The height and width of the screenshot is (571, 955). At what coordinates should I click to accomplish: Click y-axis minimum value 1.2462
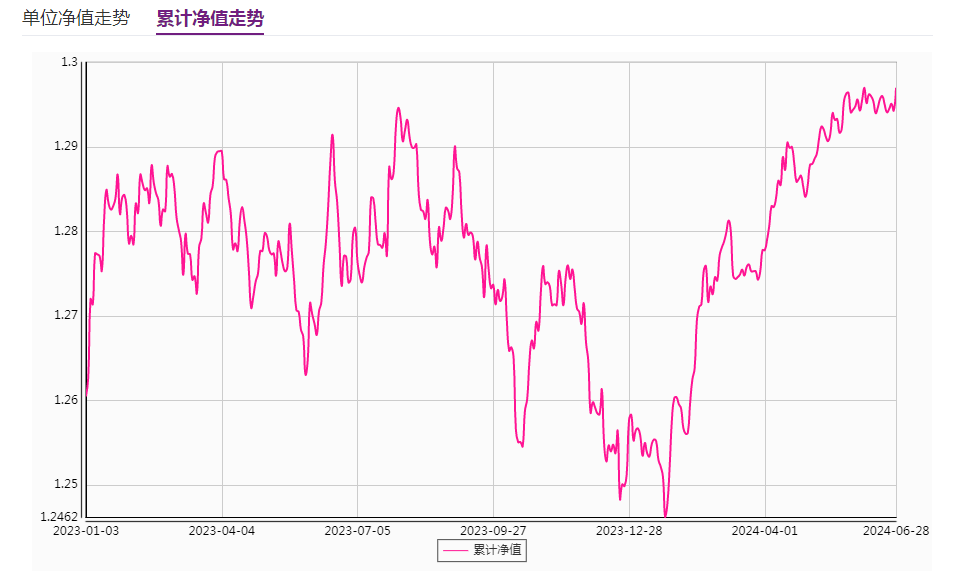point(60,517)
